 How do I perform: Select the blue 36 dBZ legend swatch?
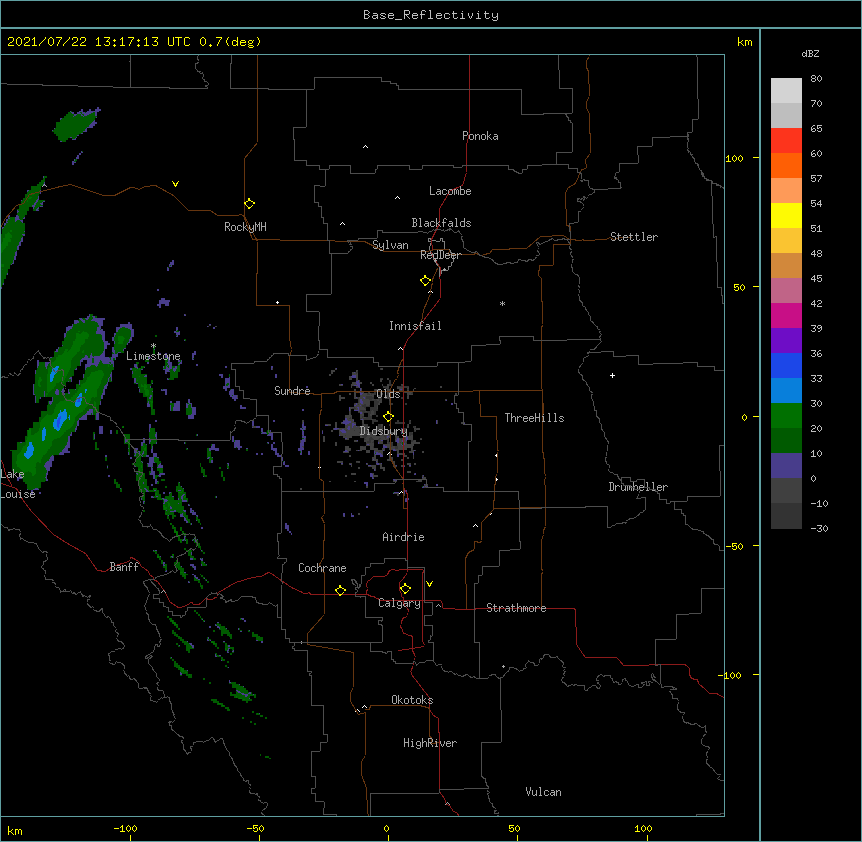click(x=786, y=365)
